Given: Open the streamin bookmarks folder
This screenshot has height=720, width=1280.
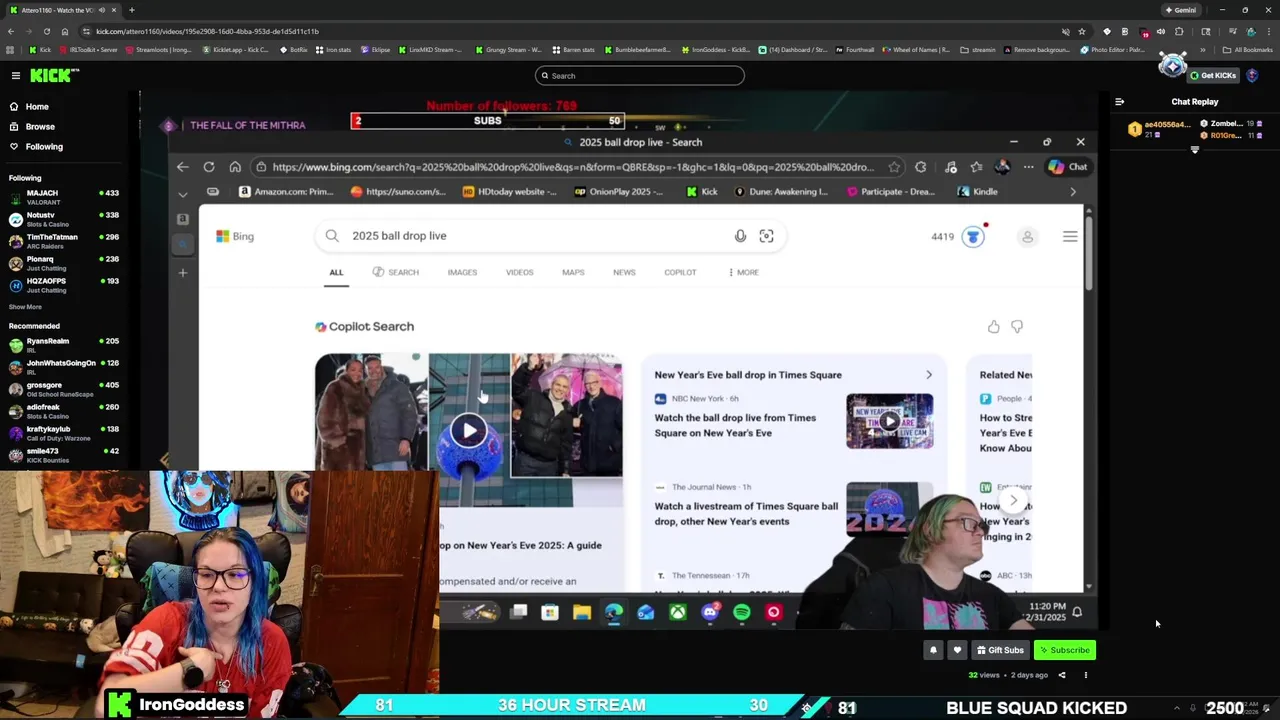Looking at the screenshot, I should 978,49.
